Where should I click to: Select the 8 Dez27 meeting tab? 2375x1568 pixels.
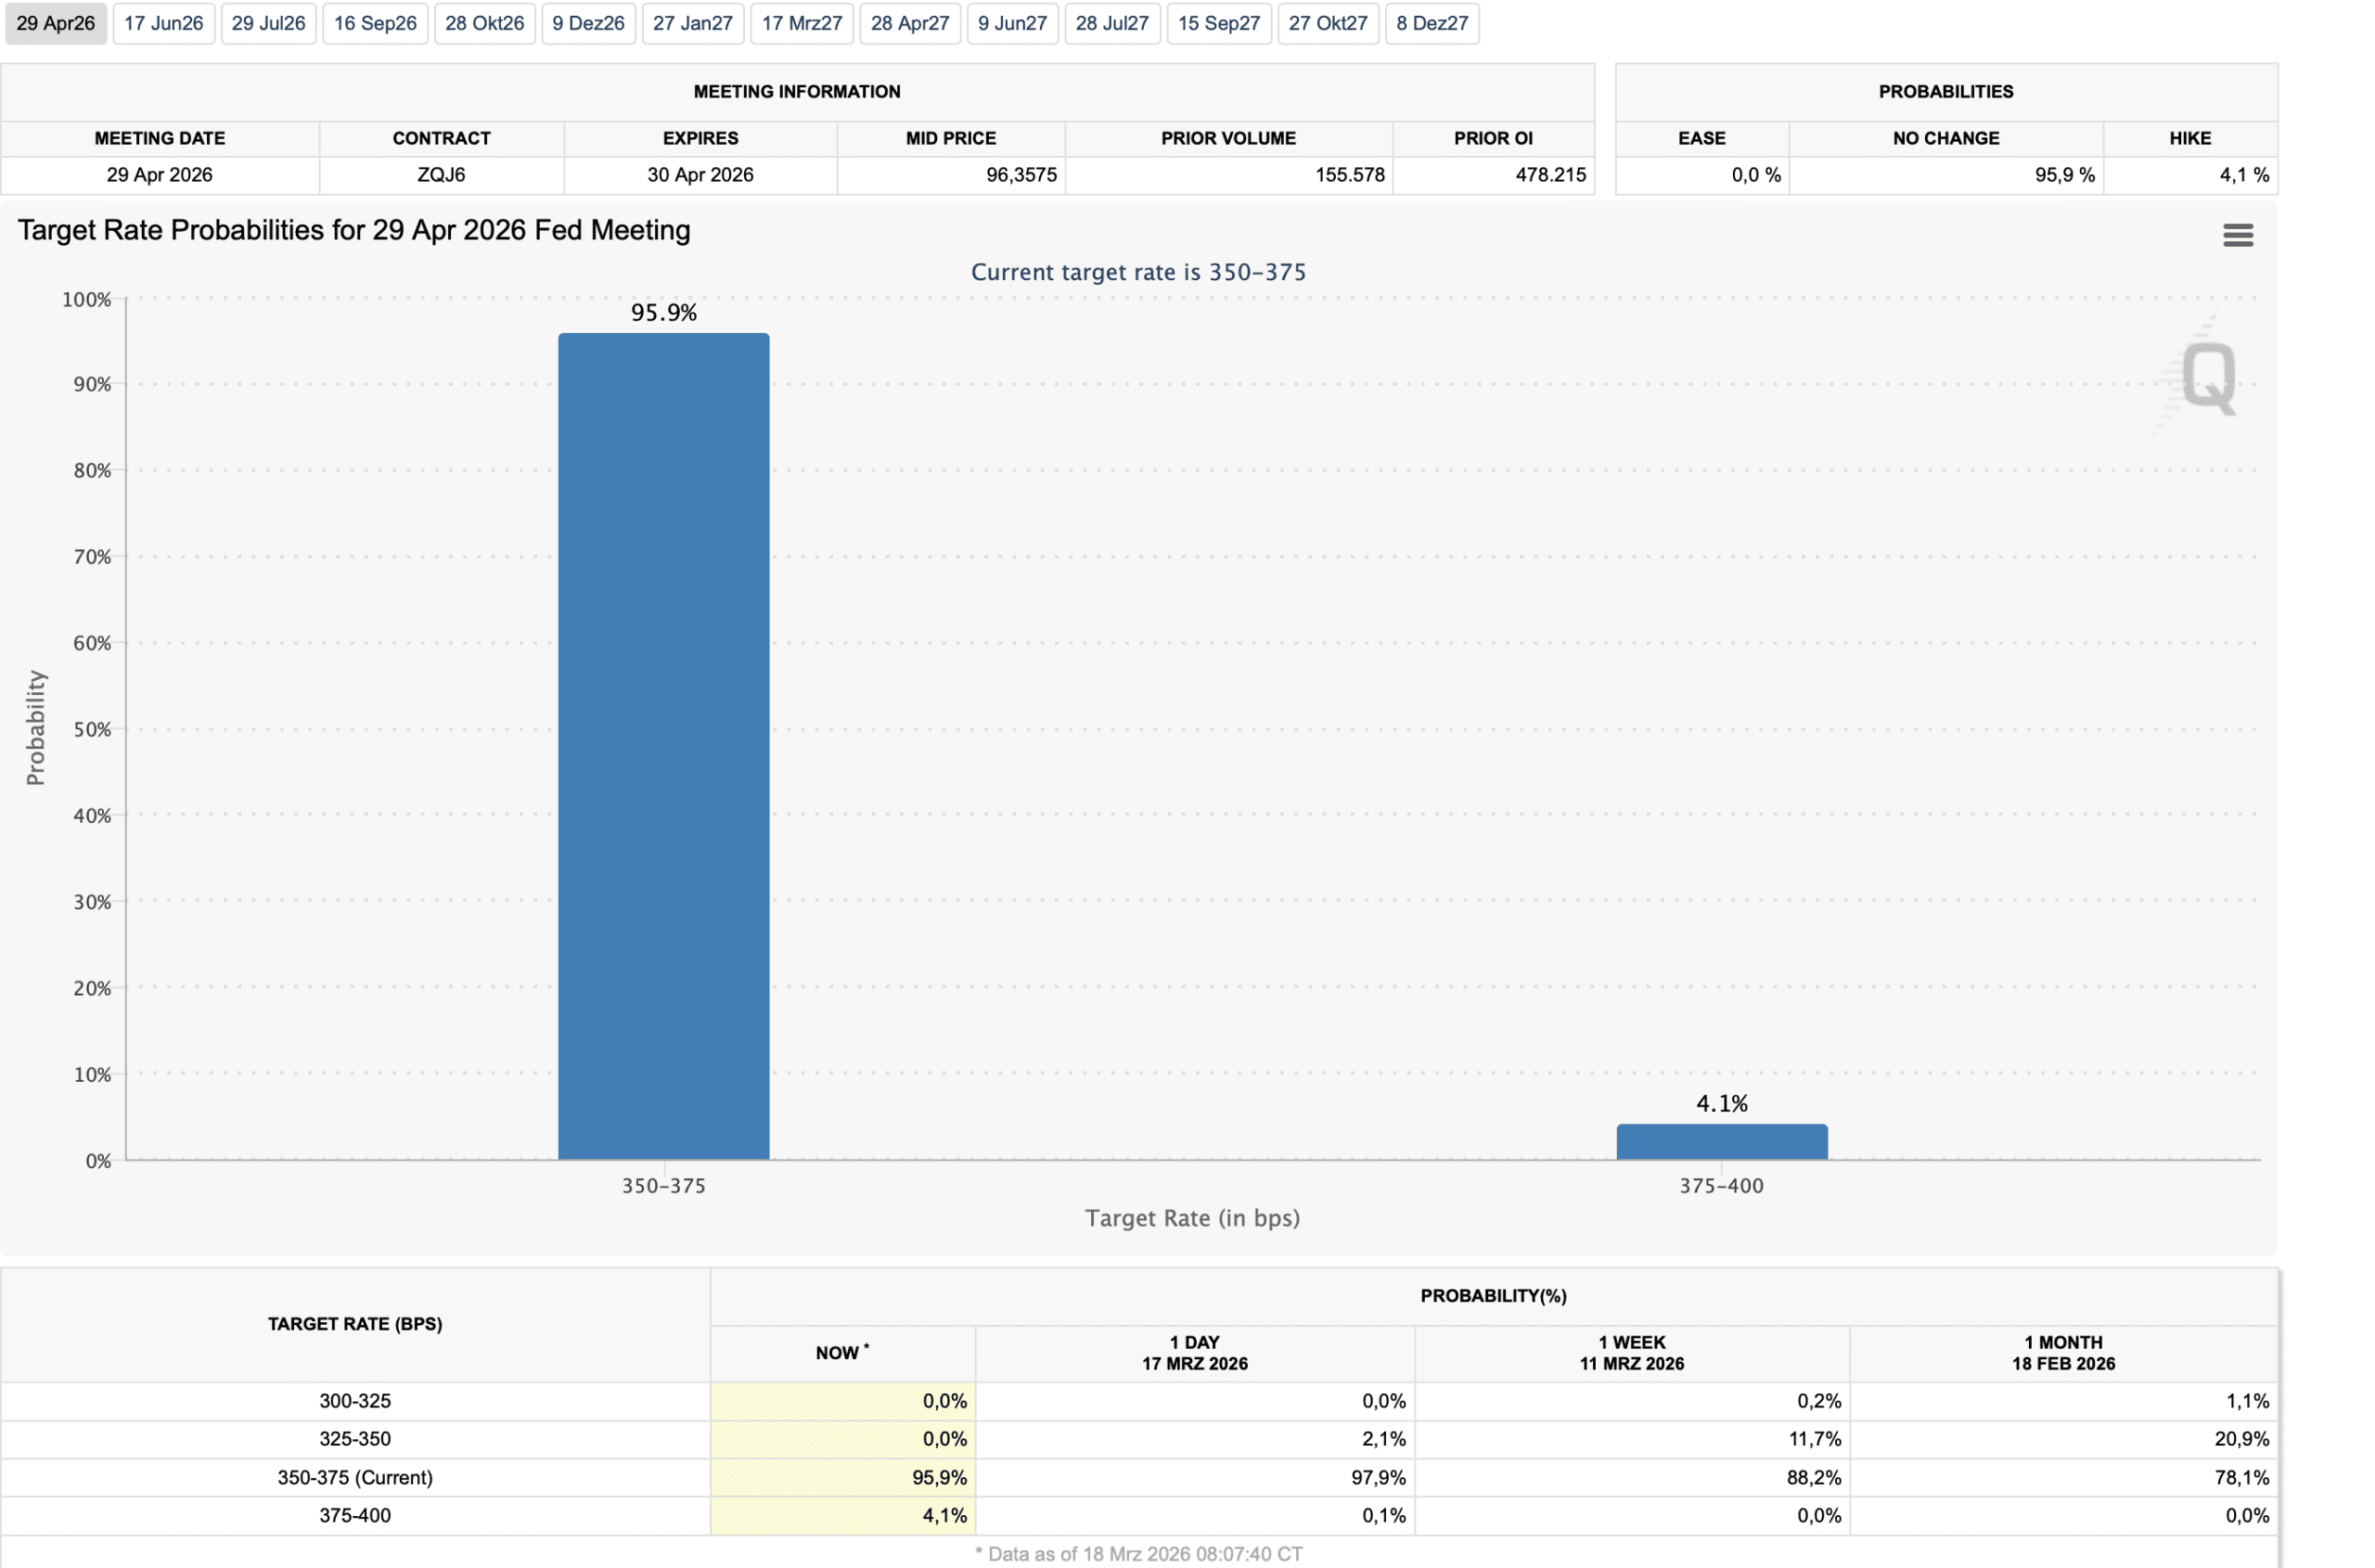click(x=1431, y=23)
